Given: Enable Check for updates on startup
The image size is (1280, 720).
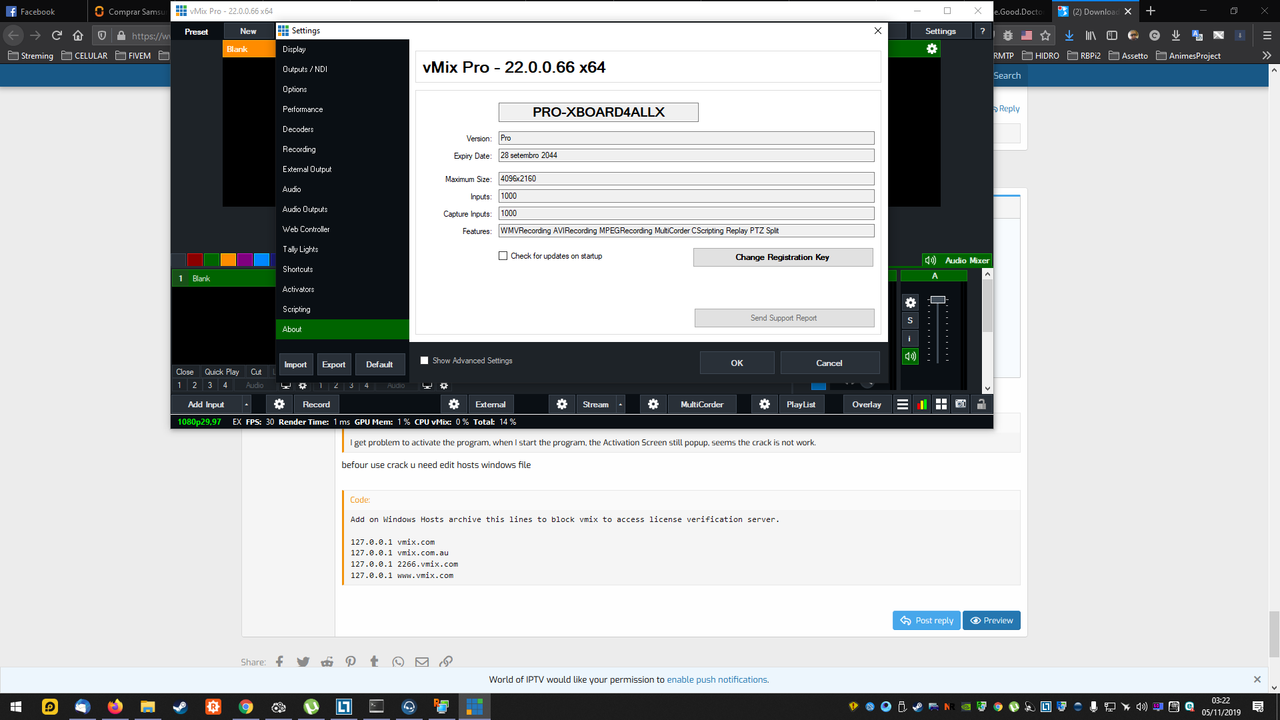Looking at the screenshot, I should tap(503, 256).
